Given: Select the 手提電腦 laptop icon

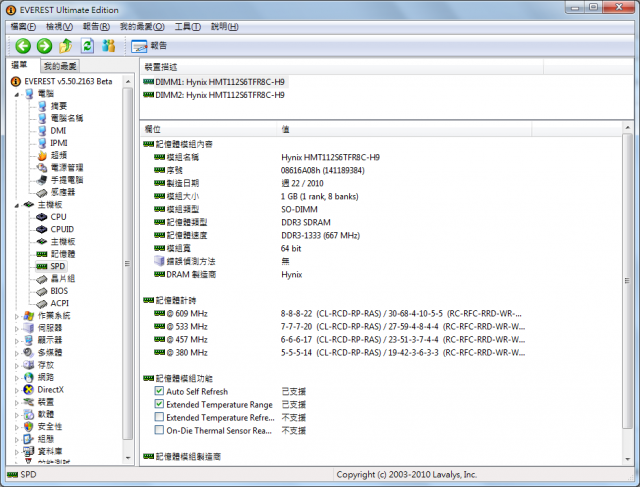Looking at the screenshot, I should (42, 180).
